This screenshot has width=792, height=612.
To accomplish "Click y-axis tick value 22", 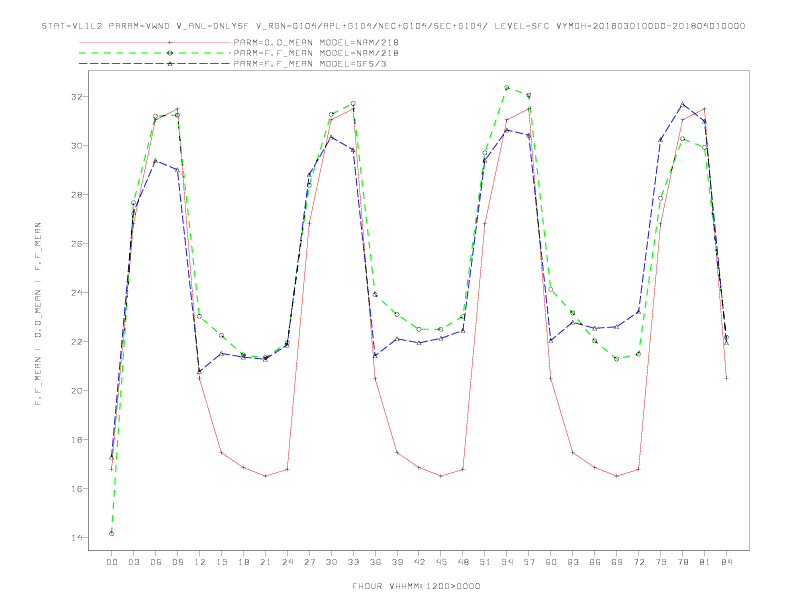I will point(76,341).
